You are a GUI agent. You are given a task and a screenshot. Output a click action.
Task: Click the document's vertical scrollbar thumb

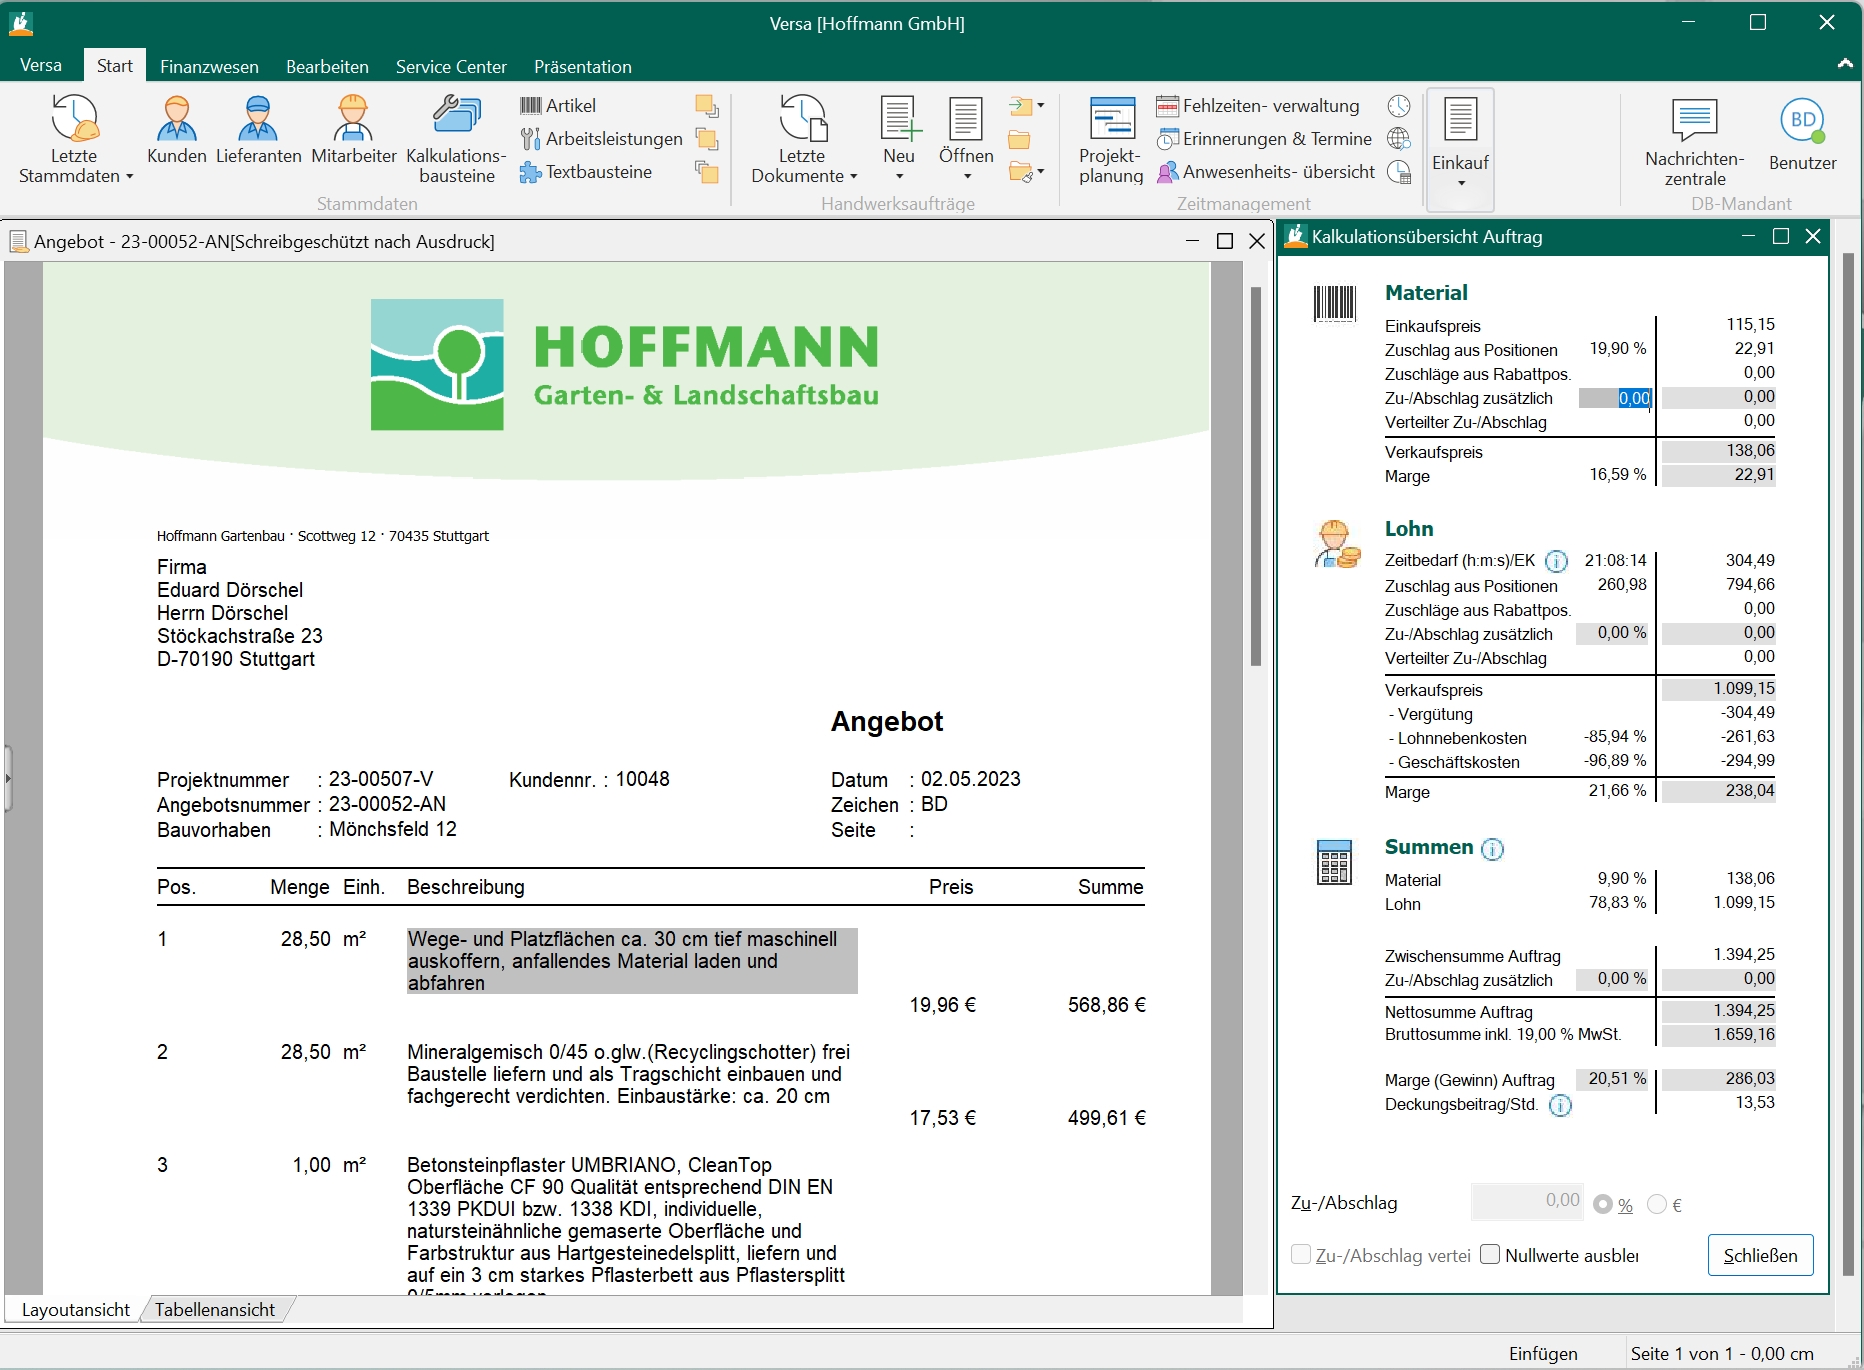(1256, 475)
